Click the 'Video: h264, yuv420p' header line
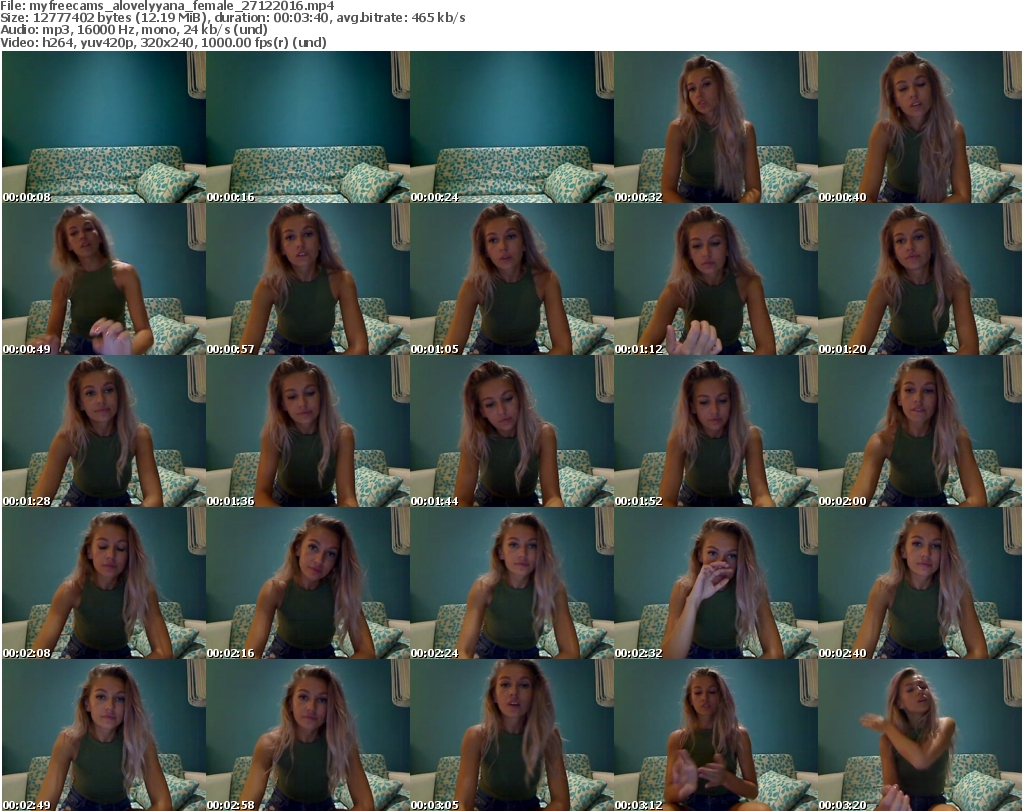 (x=163, y=42)
